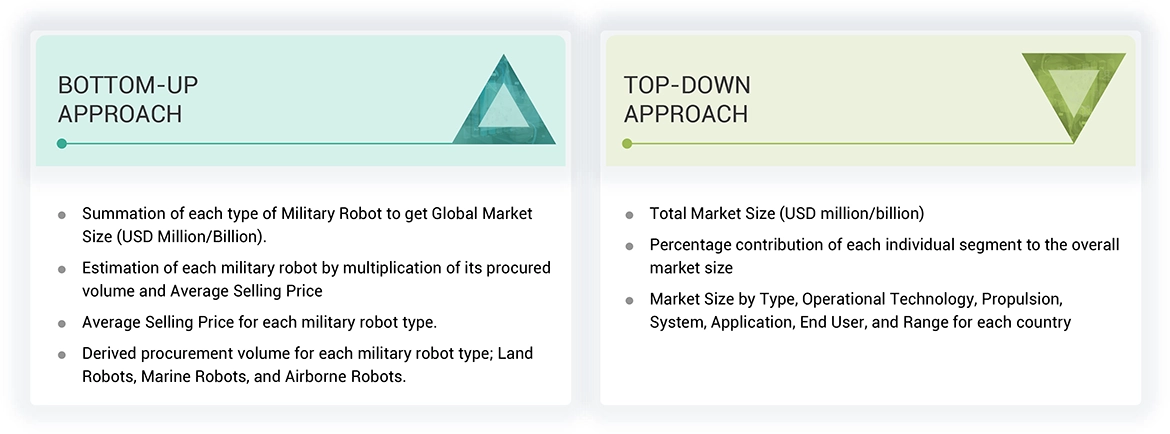The width and height of the screenshot is (1170, 434).
Task: Click the teal dot under Bottom-Up Approach
Action: pyautogui.click(x=62, y=144)
